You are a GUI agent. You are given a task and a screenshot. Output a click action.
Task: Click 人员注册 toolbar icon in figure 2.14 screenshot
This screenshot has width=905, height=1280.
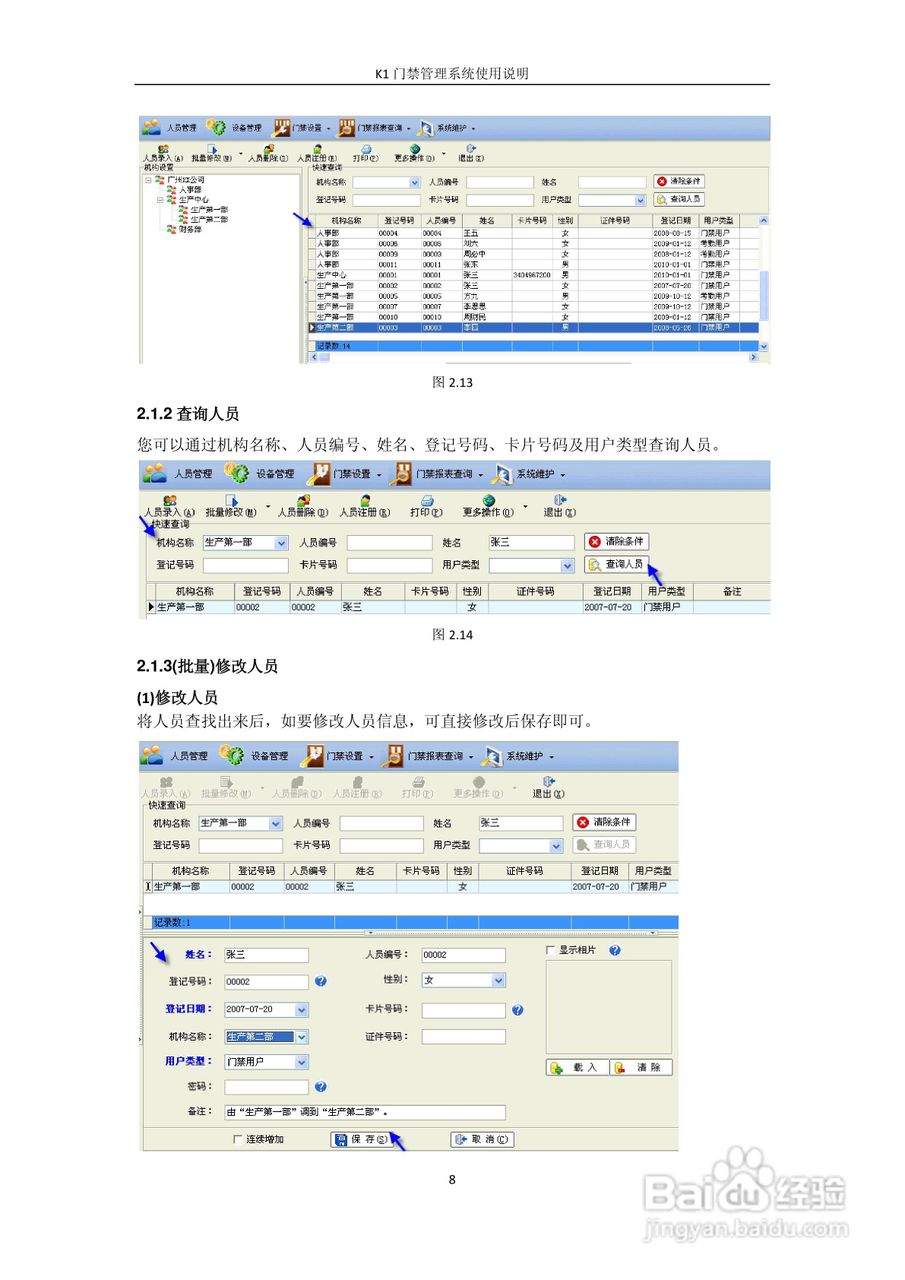coord(366,500)
